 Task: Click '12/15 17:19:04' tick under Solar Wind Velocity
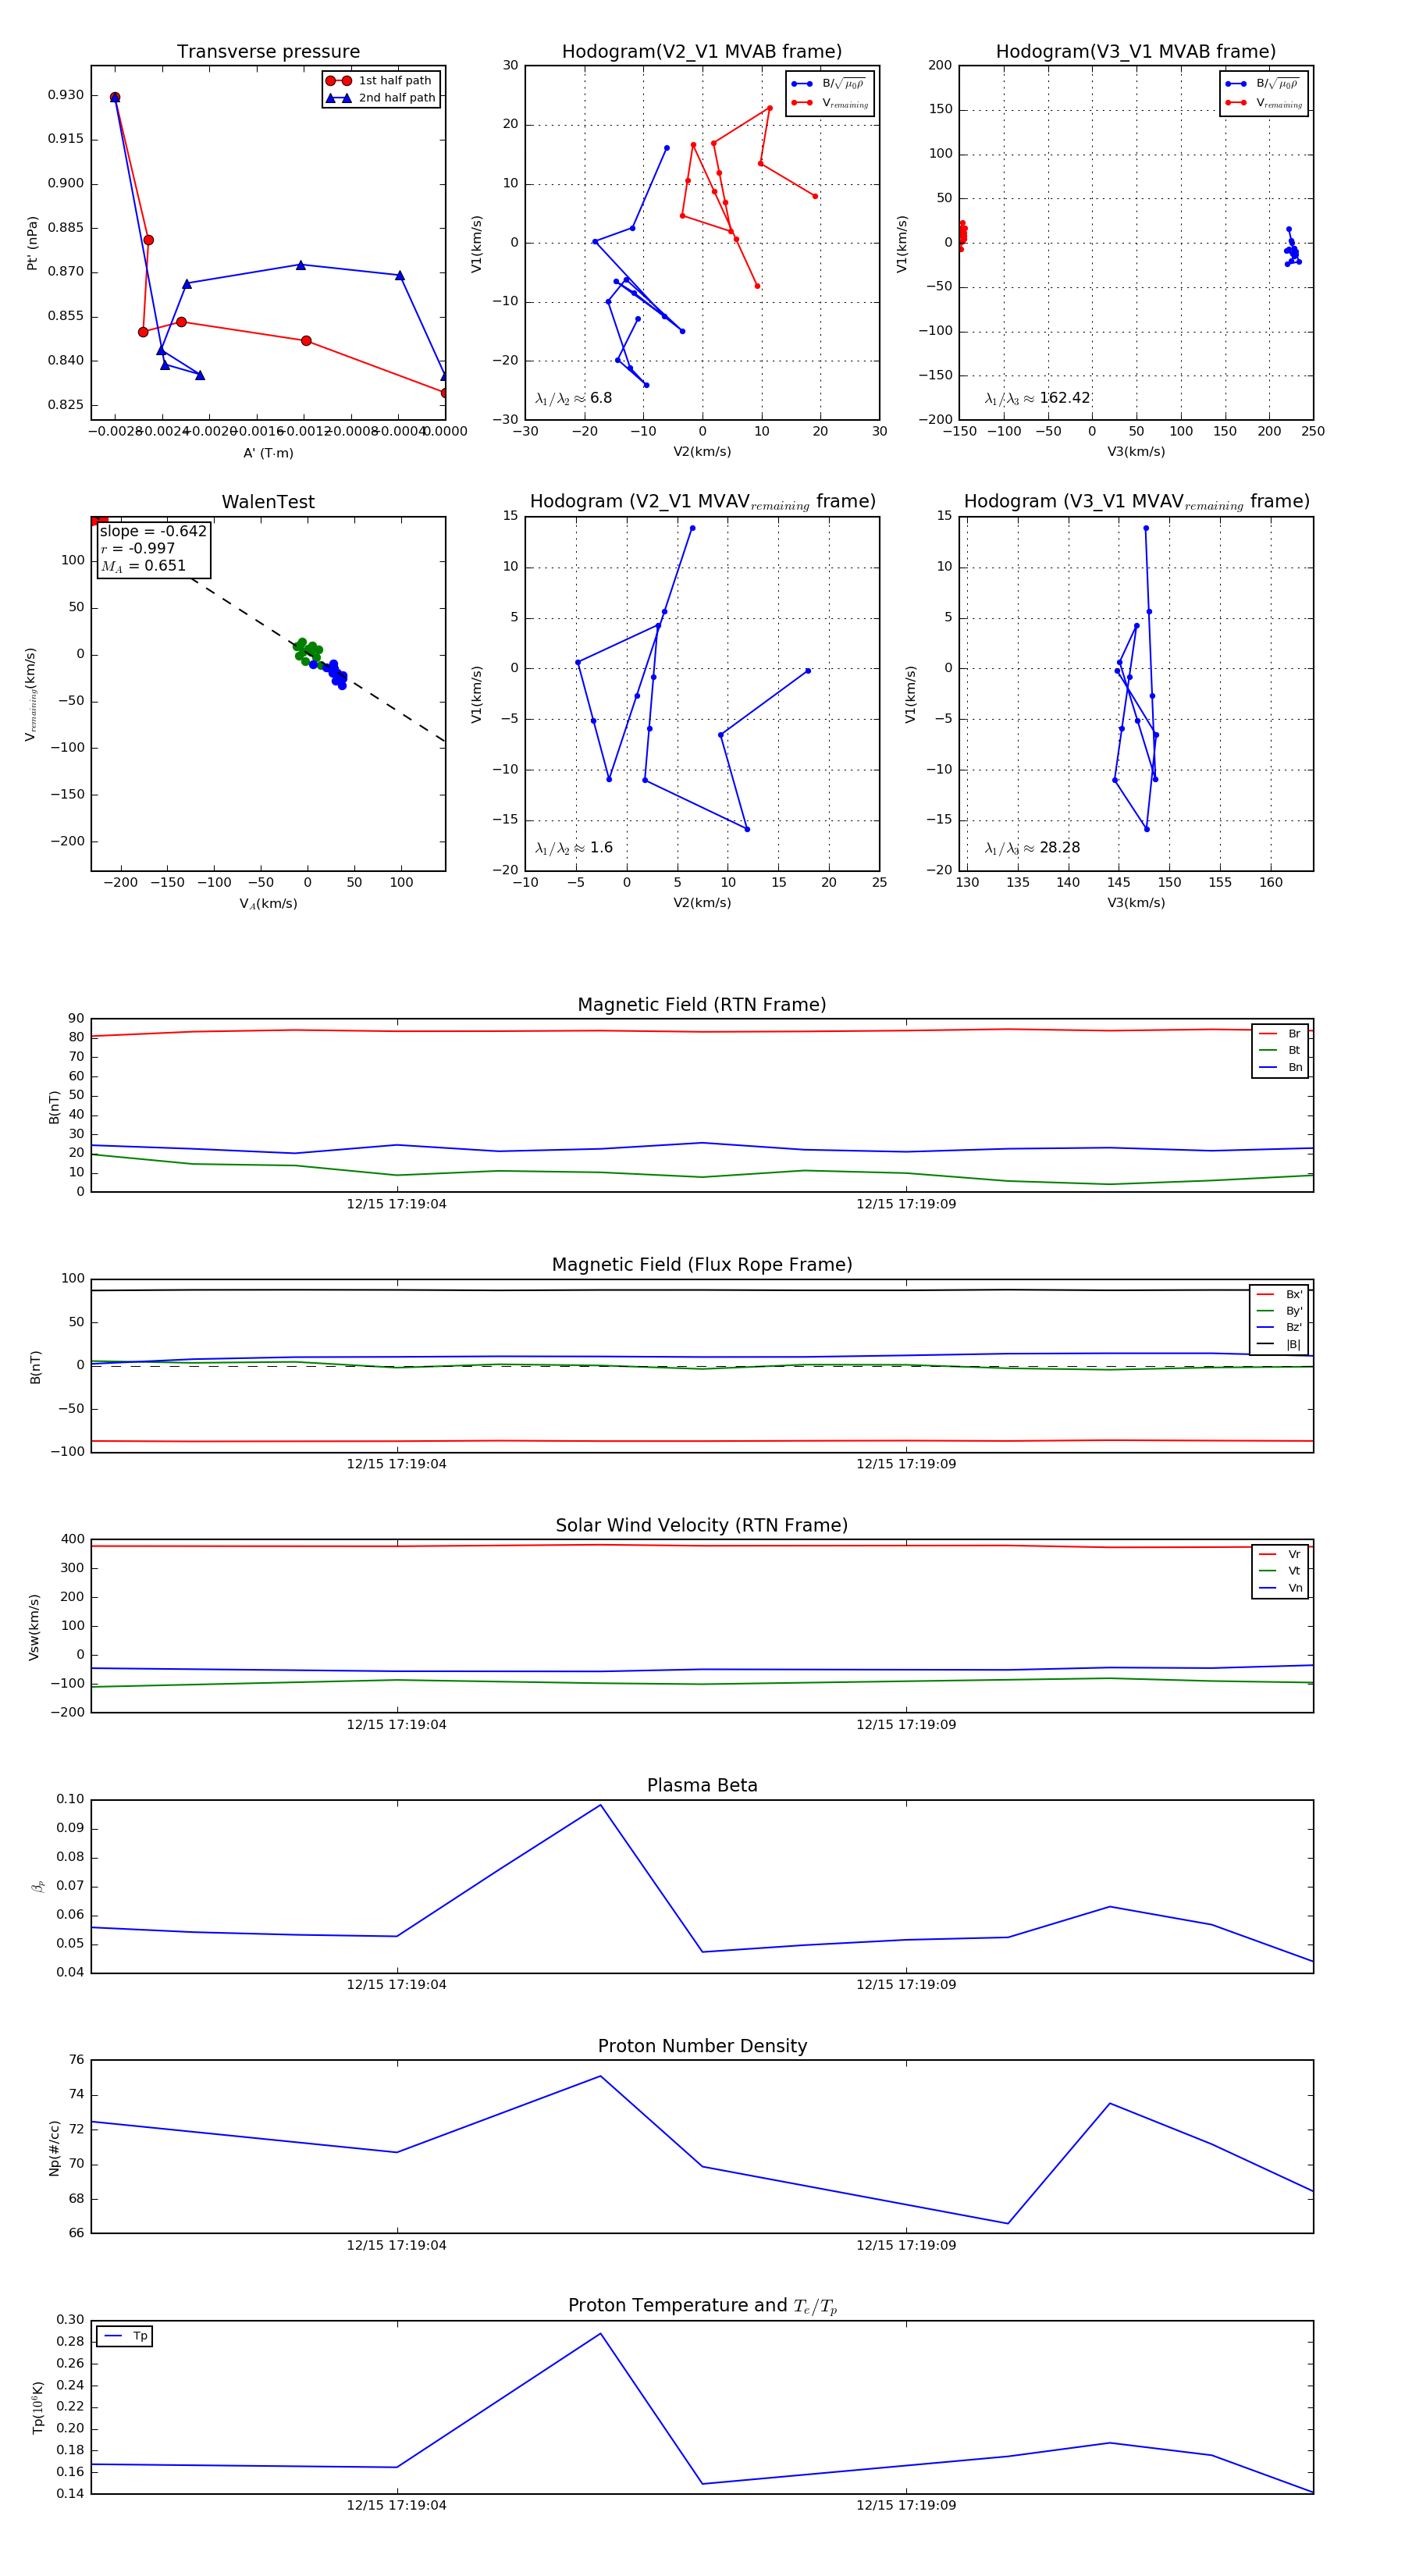[397, 1724]
